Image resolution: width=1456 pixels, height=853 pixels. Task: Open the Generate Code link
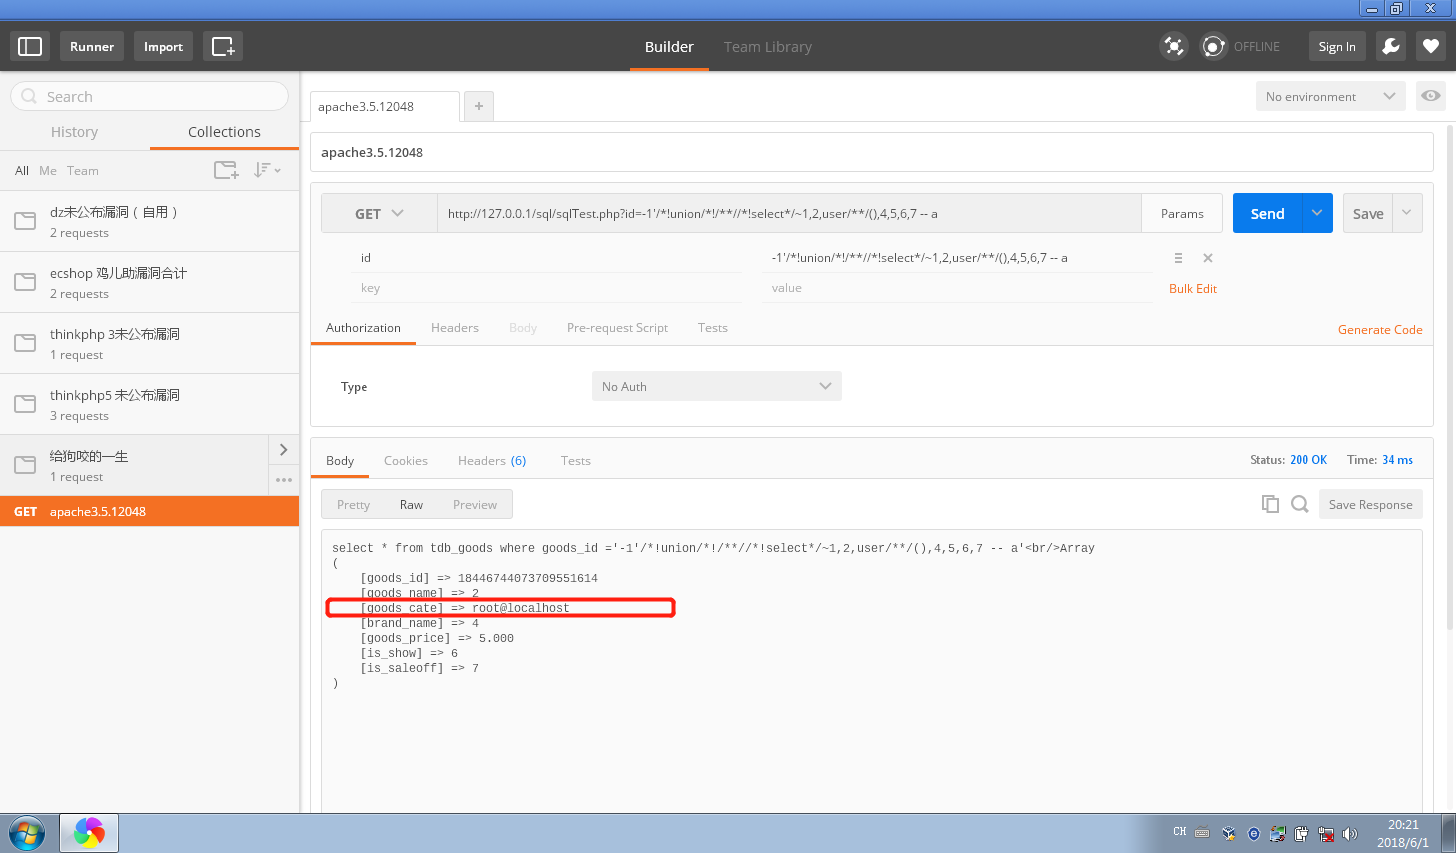[1380, 329]
